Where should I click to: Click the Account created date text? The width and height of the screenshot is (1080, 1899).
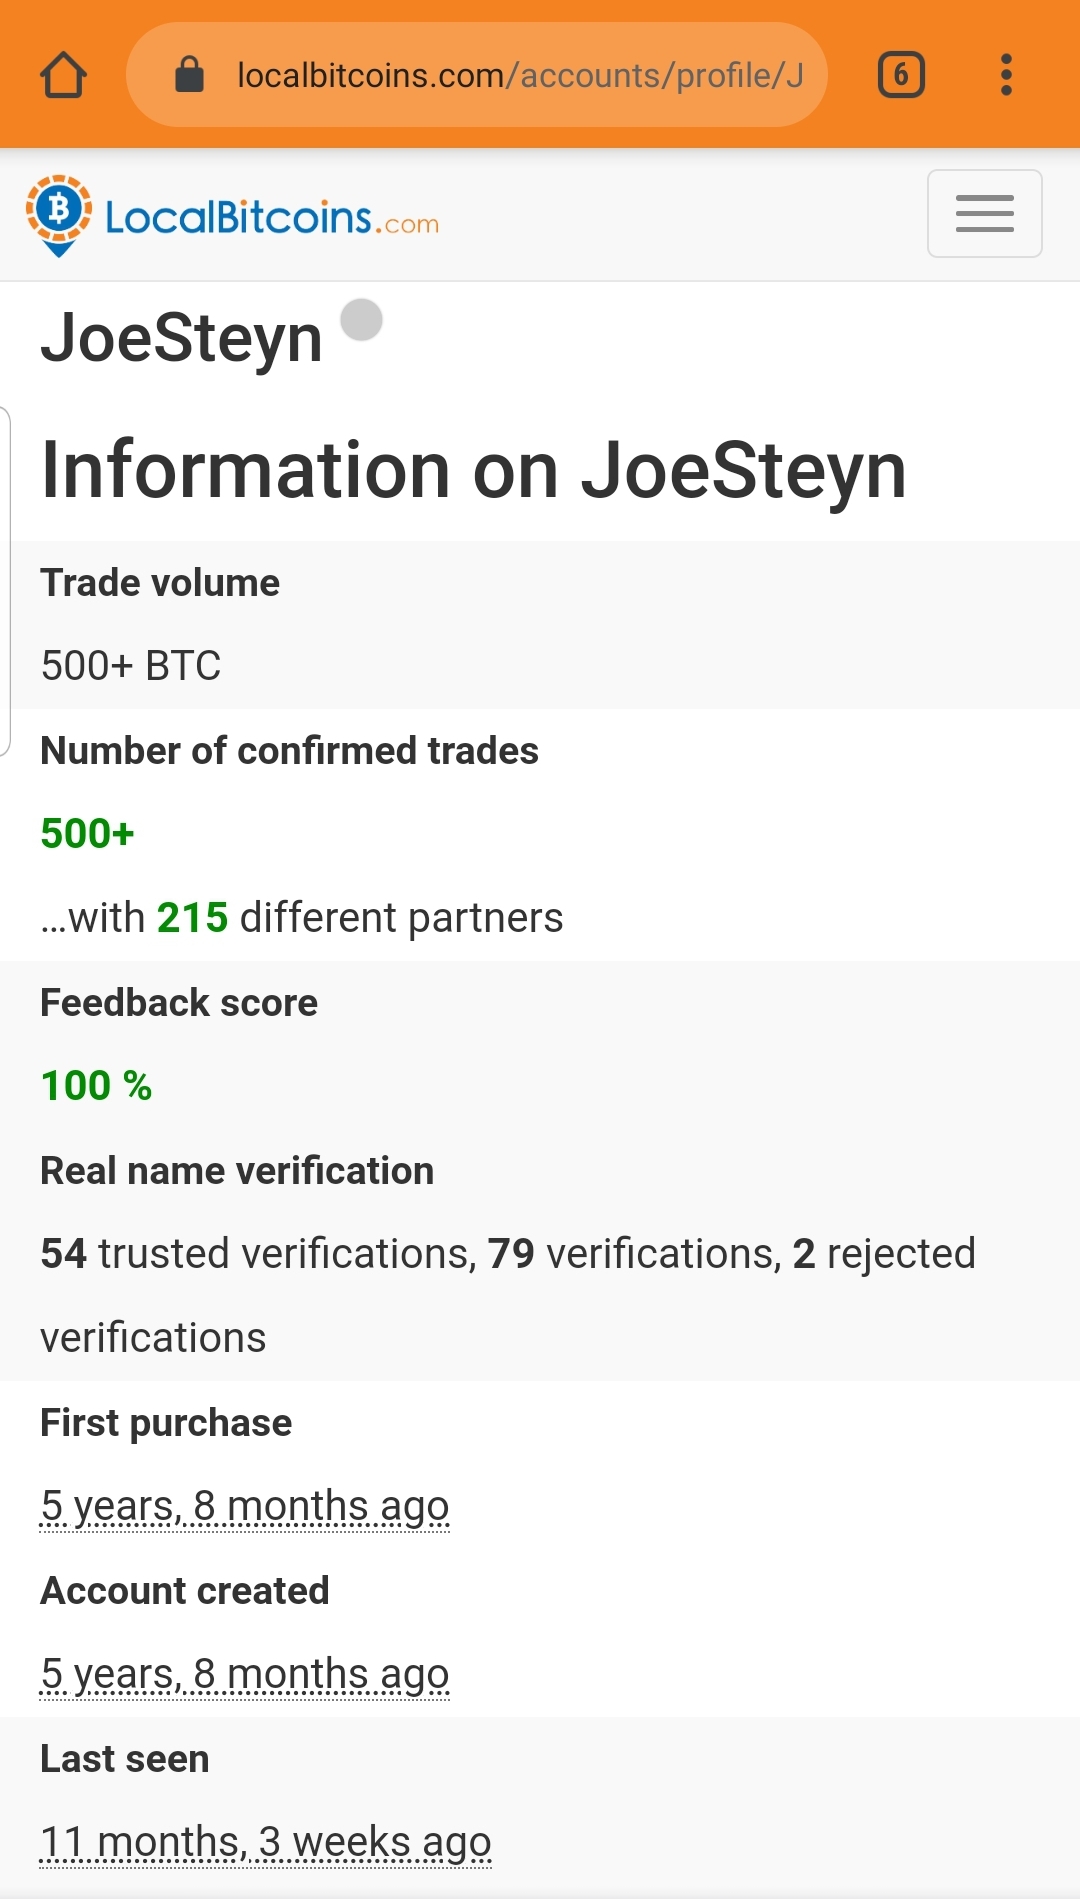pos(245,1674)
